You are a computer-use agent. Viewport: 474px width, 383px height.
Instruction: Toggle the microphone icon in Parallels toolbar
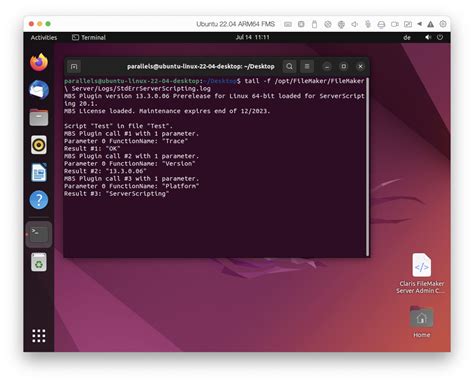point(368,24)
